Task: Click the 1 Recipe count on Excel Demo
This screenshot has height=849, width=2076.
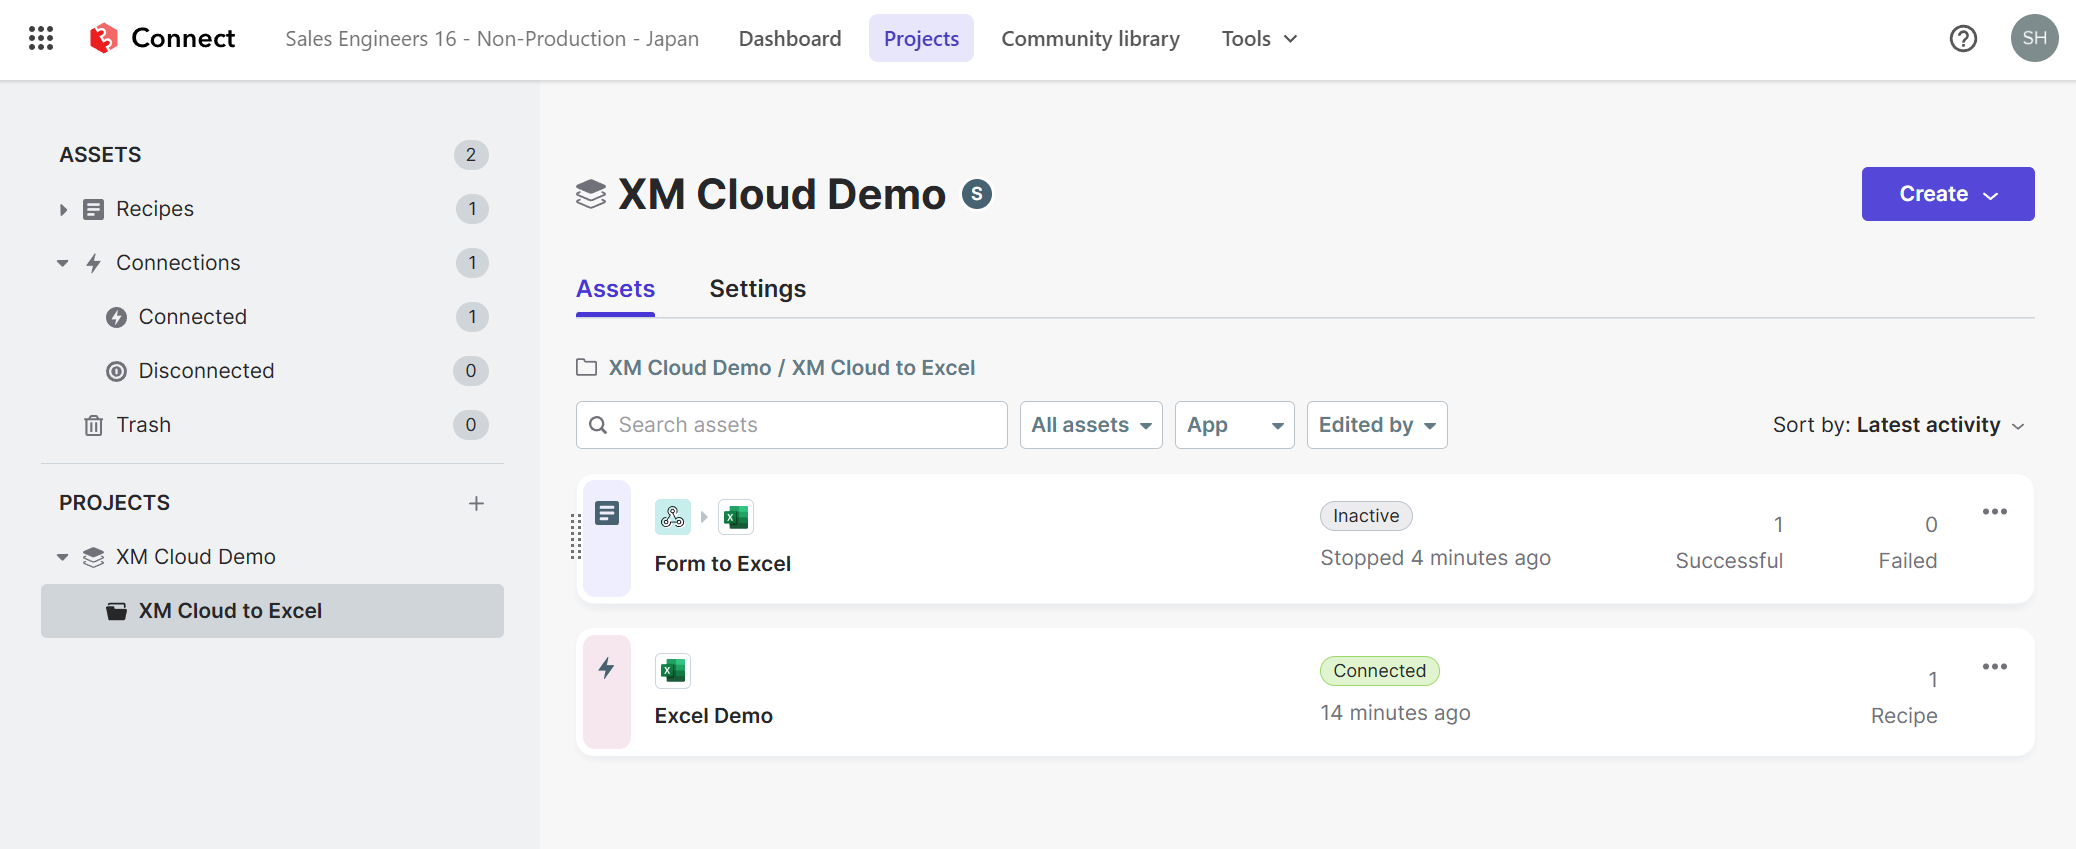Action: [1905, 697]
